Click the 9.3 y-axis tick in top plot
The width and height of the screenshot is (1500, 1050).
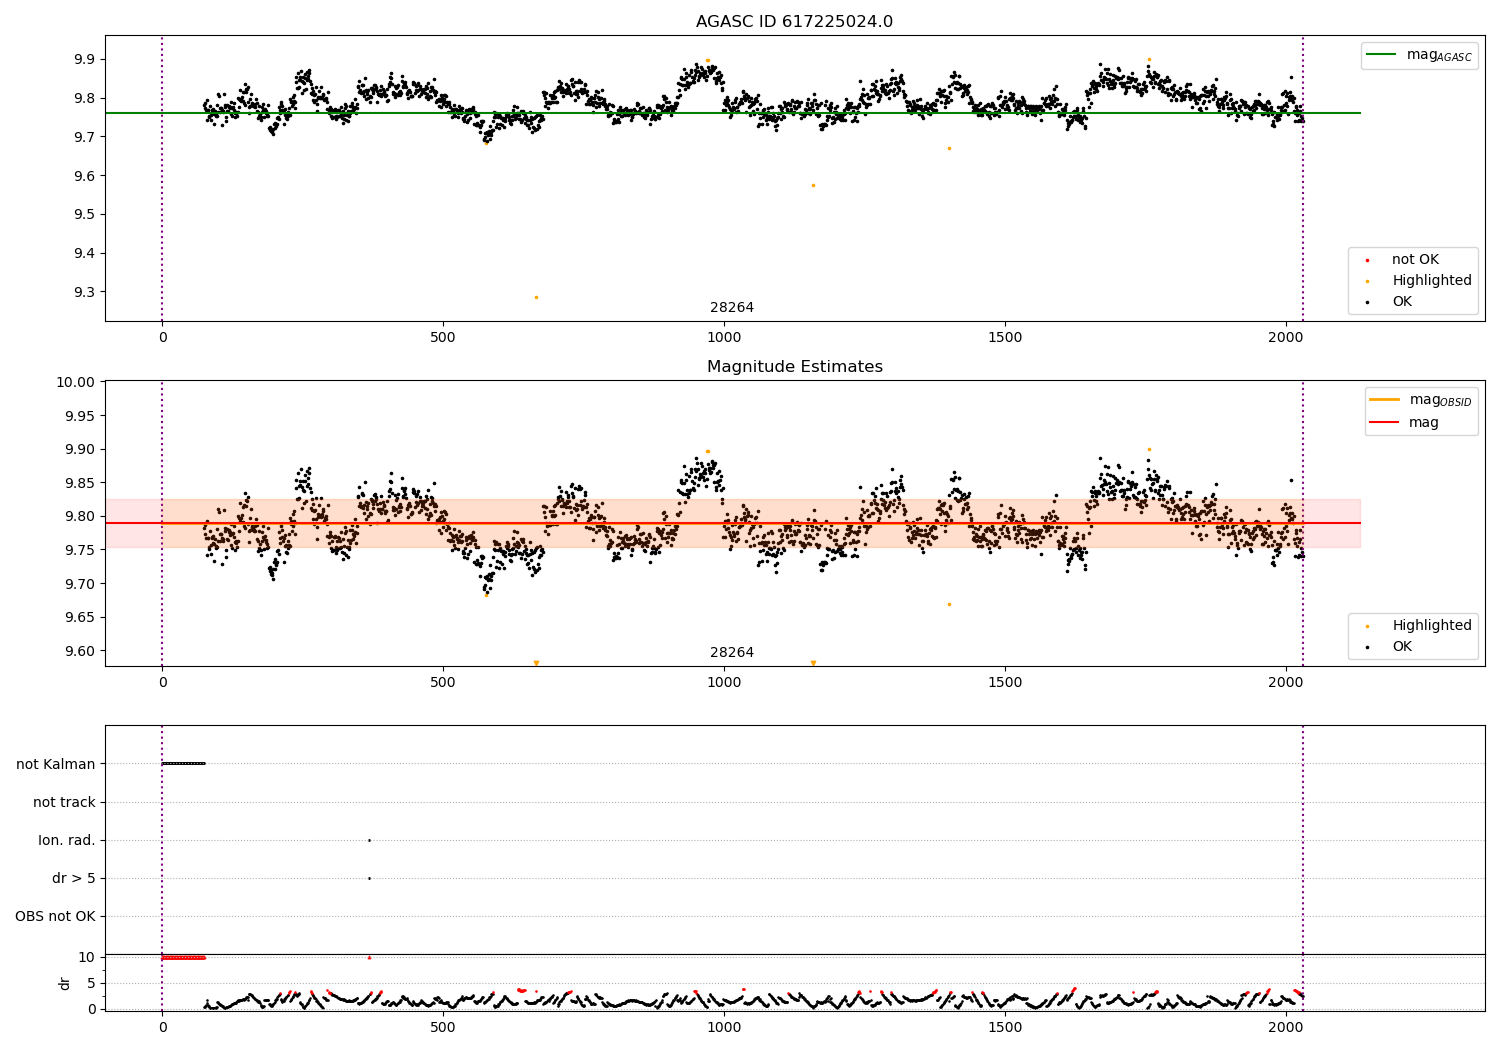(x=84, y=293)
